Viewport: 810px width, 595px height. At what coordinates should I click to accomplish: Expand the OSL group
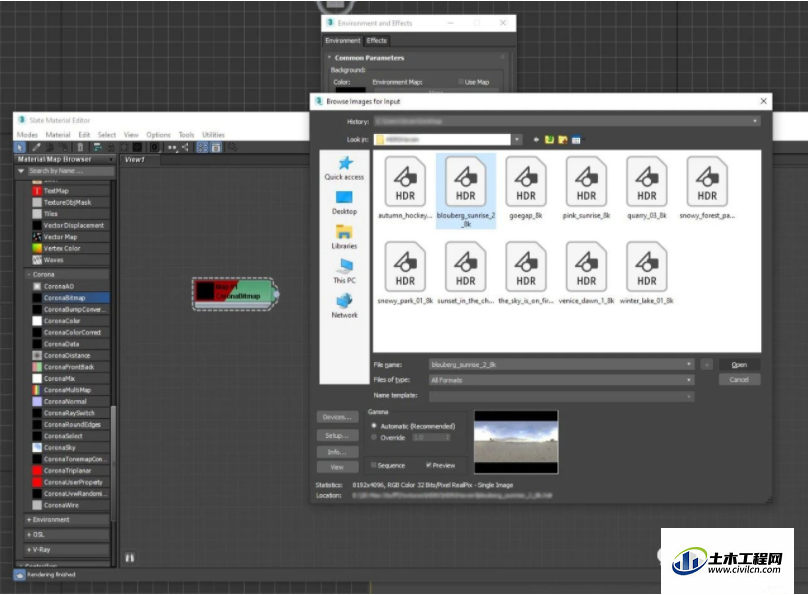(x=29, y=535)
